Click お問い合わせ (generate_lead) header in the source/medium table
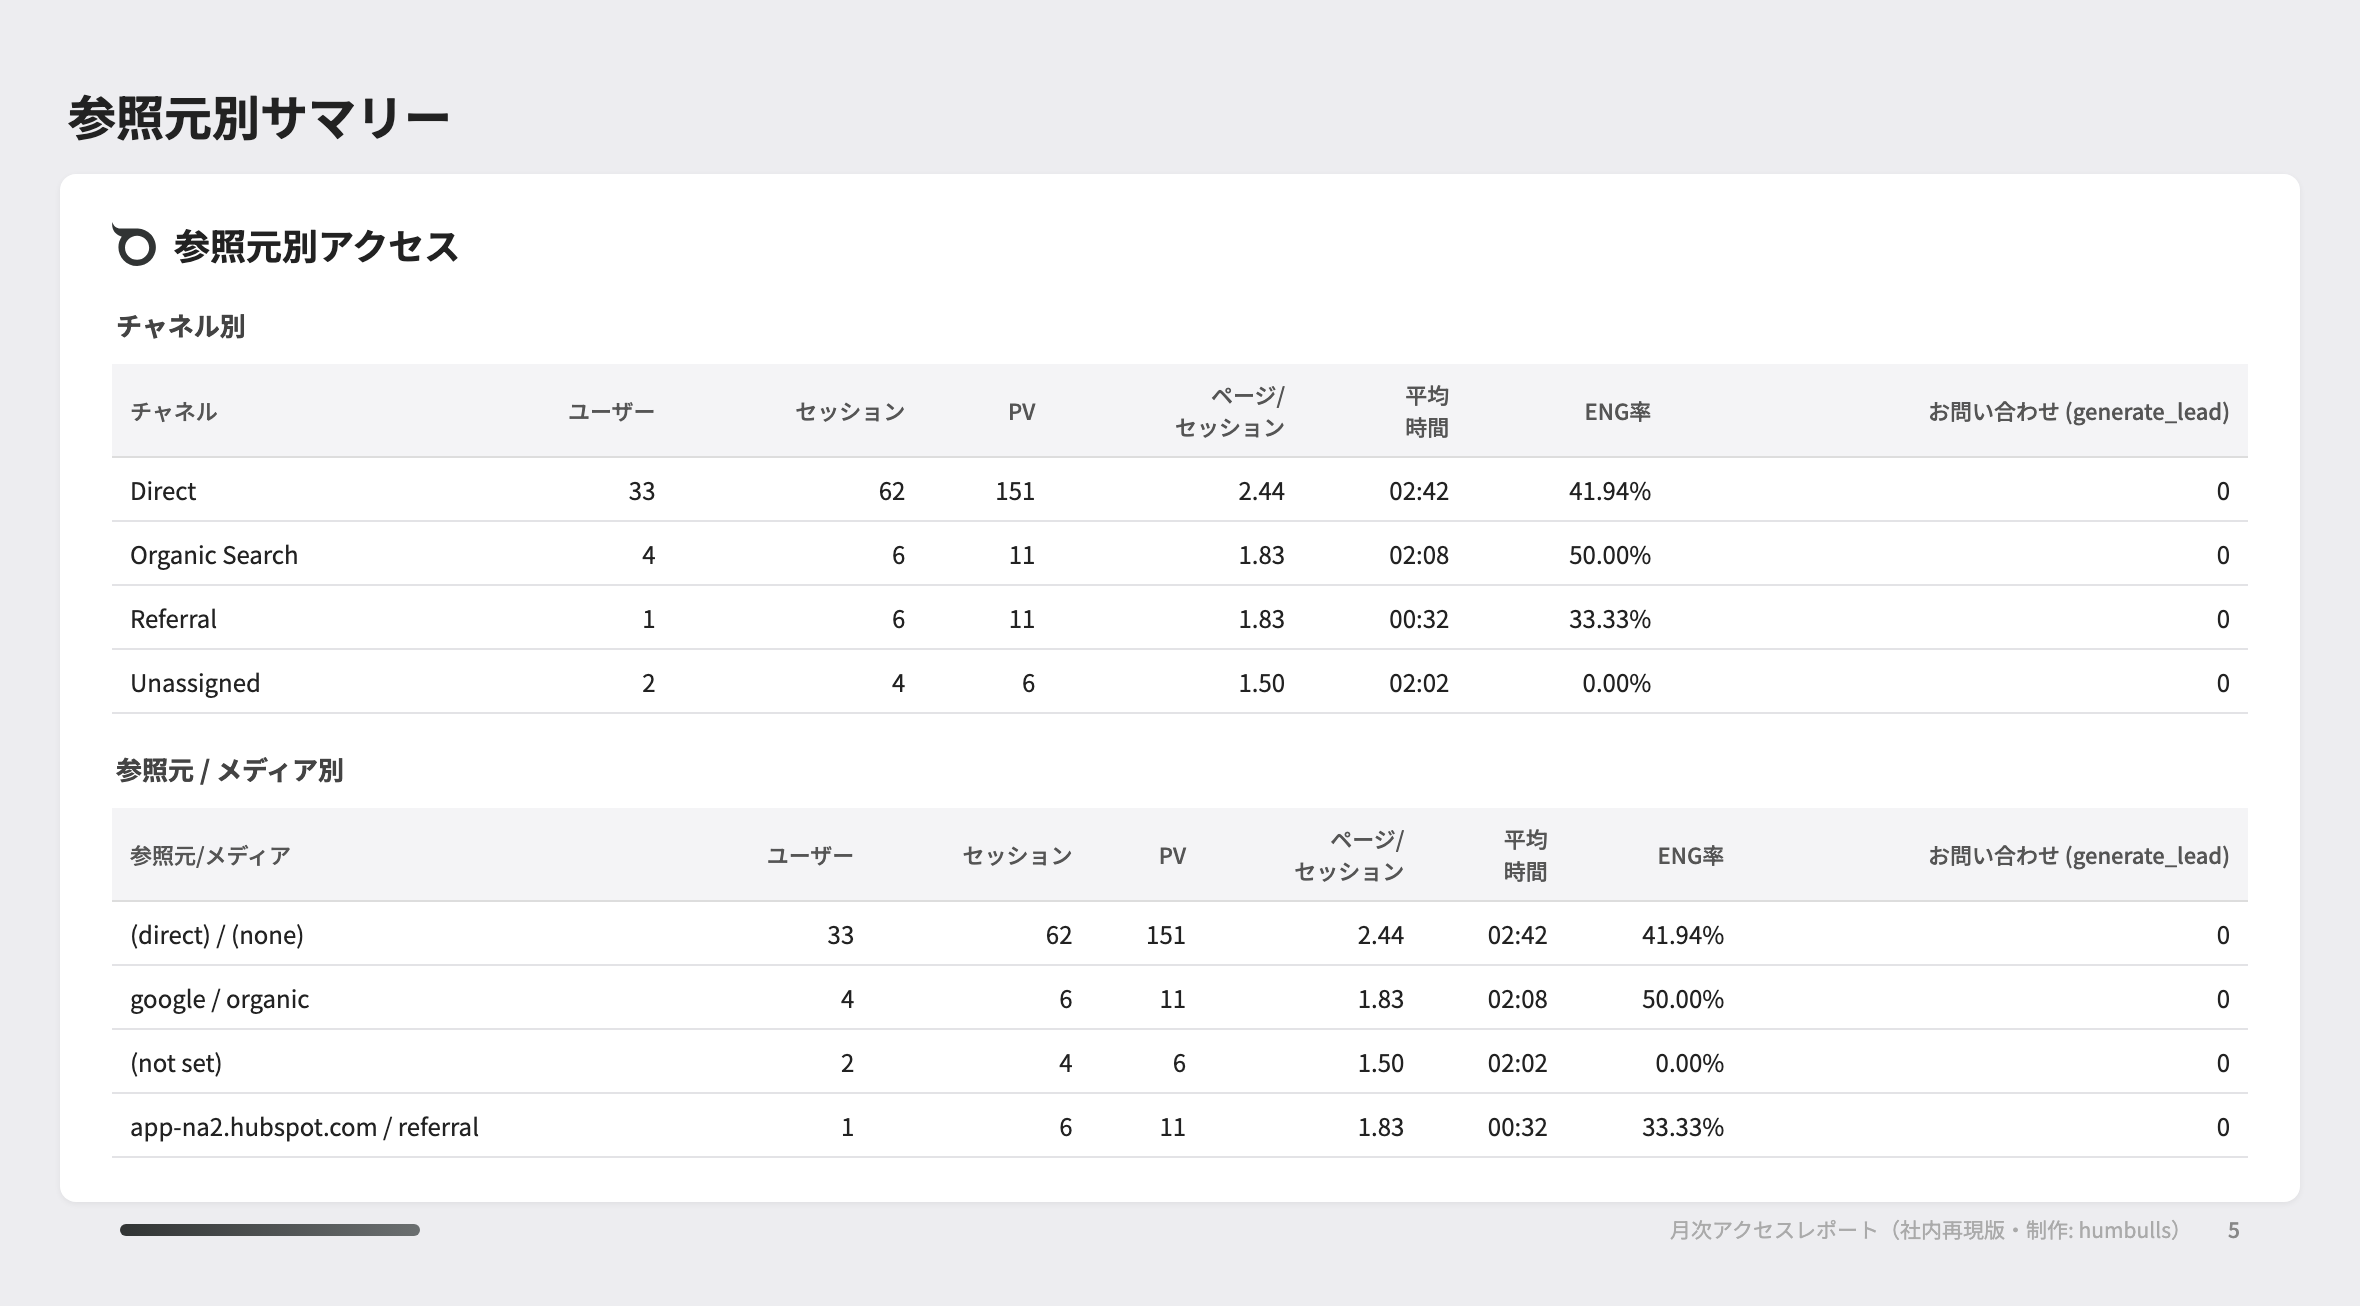This screenshot has height=1306, width=2360. pyautogui.click(x=2079, y=855)
